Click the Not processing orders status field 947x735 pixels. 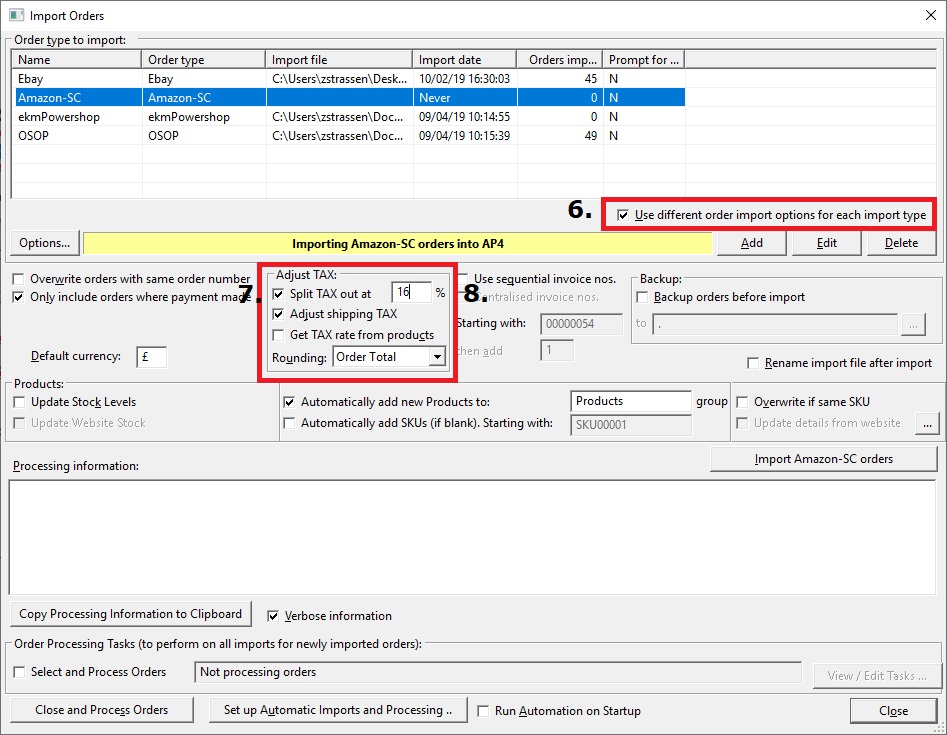click(498, 672)
